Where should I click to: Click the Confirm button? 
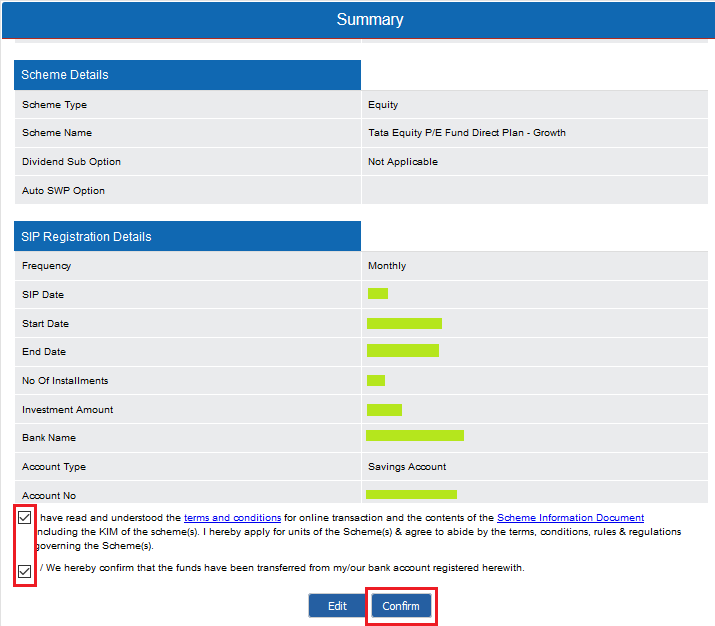(x=401, y=605)
